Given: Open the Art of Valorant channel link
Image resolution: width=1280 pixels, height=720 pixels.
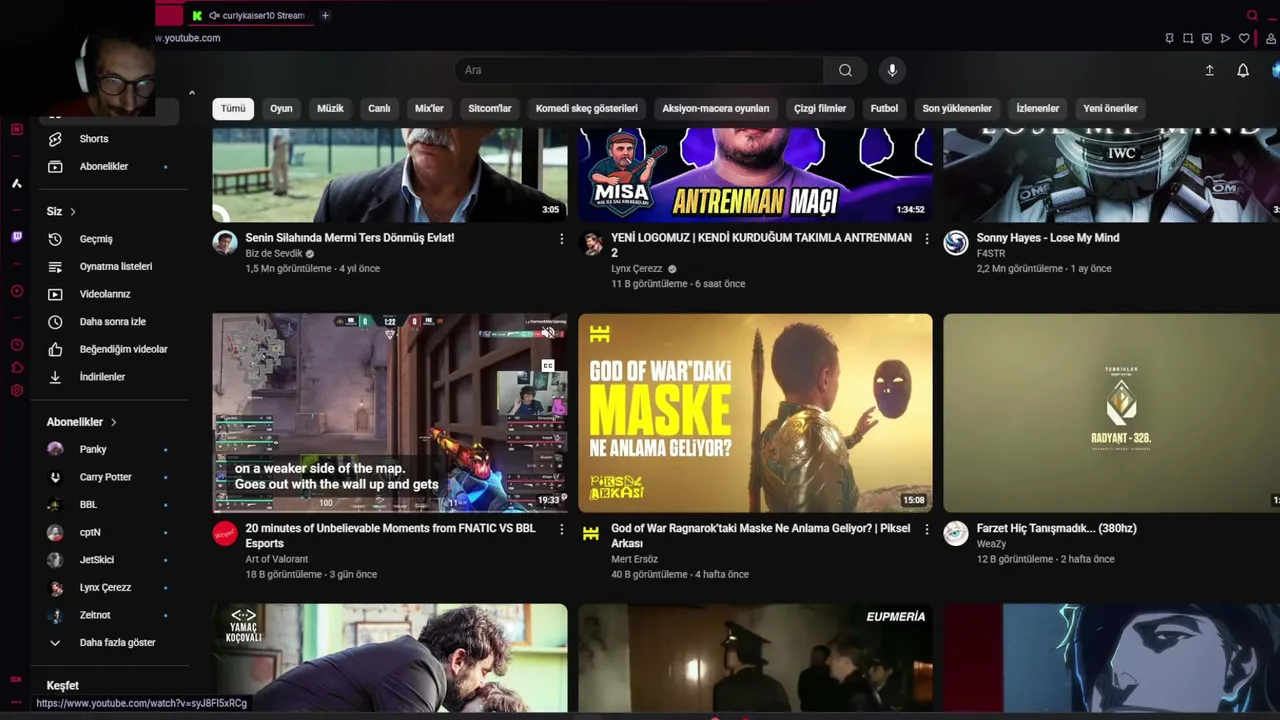Looking at the screenshot, I should coord(277,560).
